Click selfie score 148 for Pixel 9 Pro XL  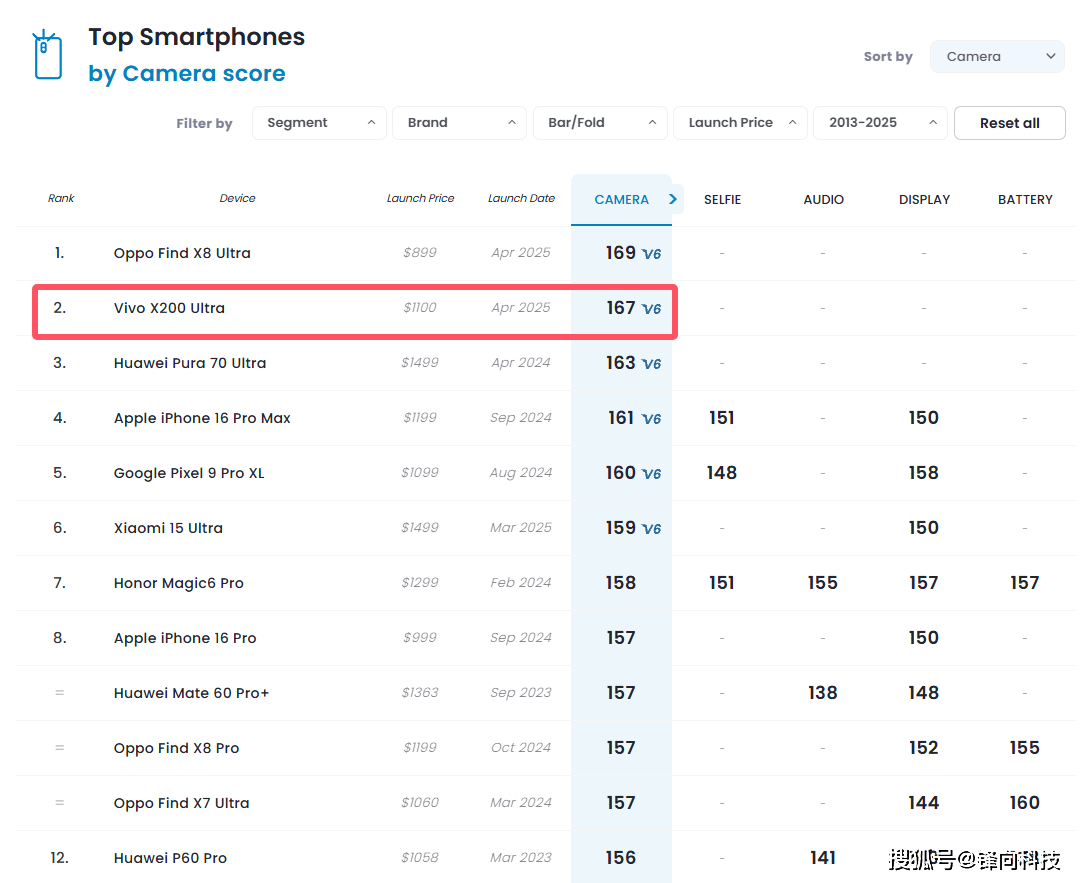point(722,473)
